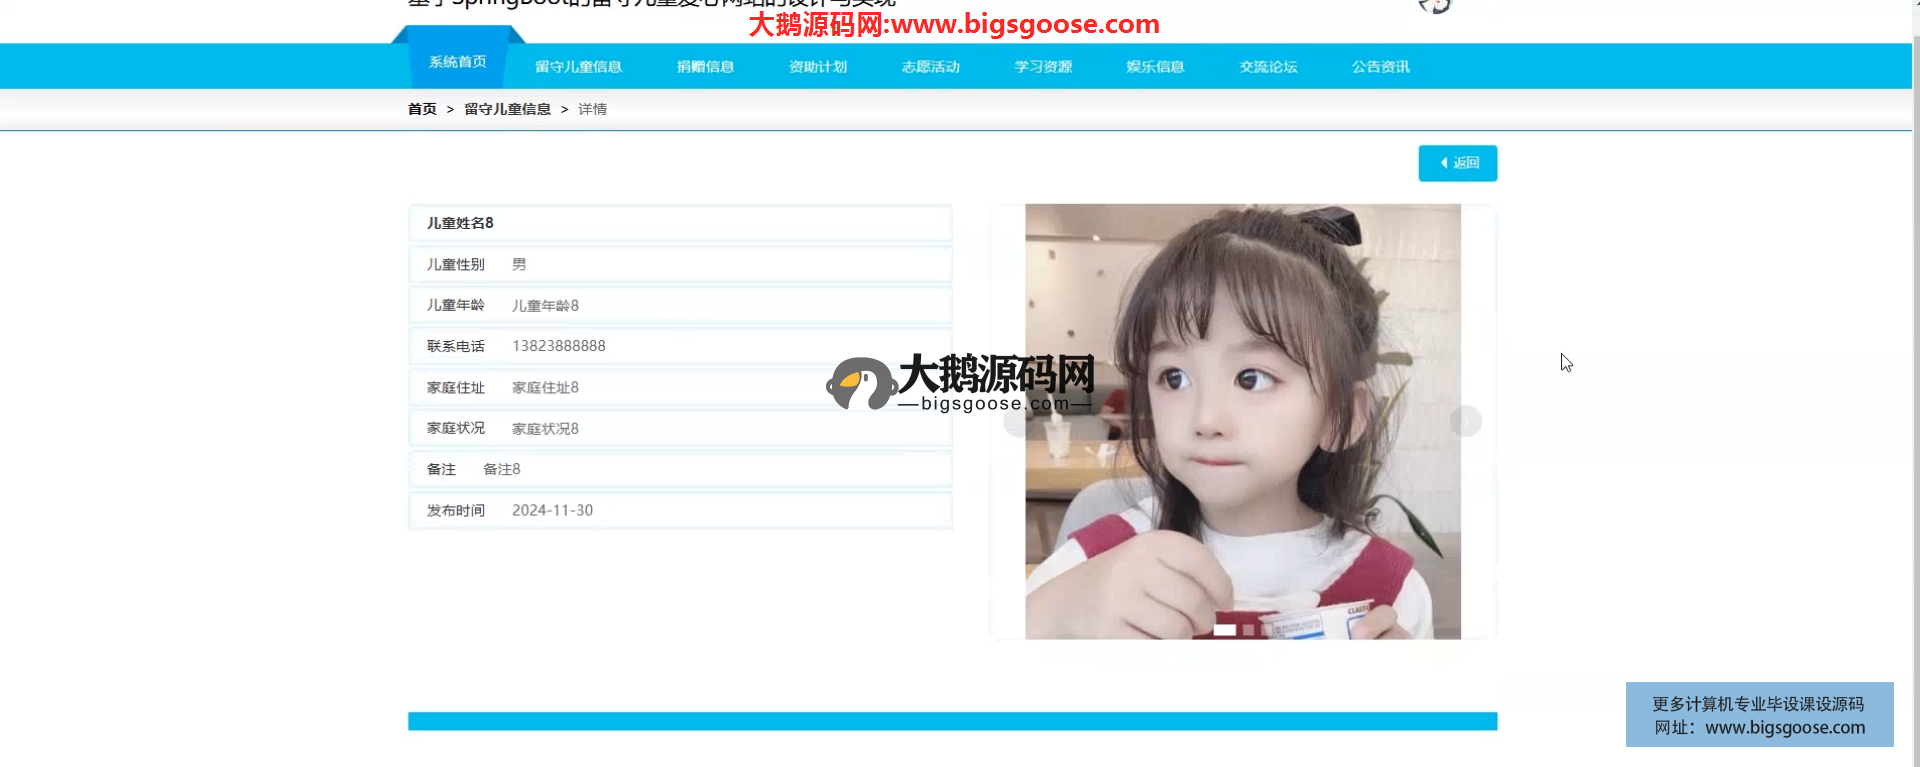Open 学习资源 in the nav bar
The width and height of the screenshot is (1920, 767).
coord(1043,67)
